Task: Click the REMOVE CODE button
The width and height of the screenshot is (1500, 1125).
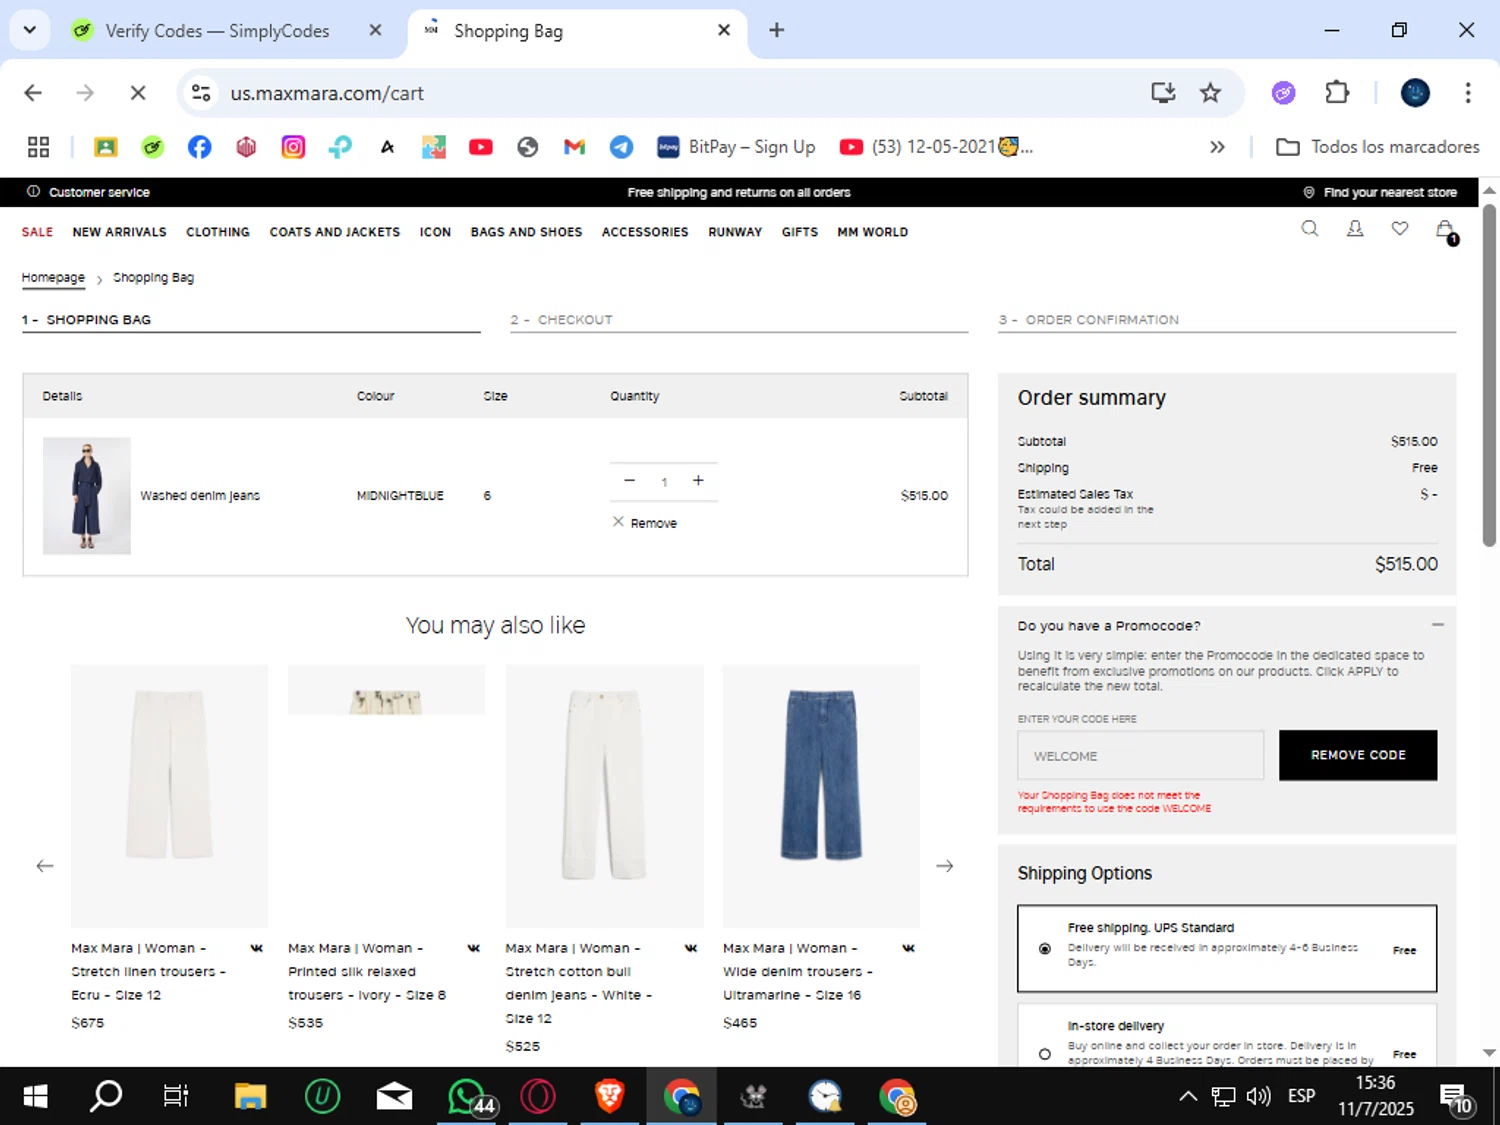Action: pyautogui.click(x=1358, y=755)
